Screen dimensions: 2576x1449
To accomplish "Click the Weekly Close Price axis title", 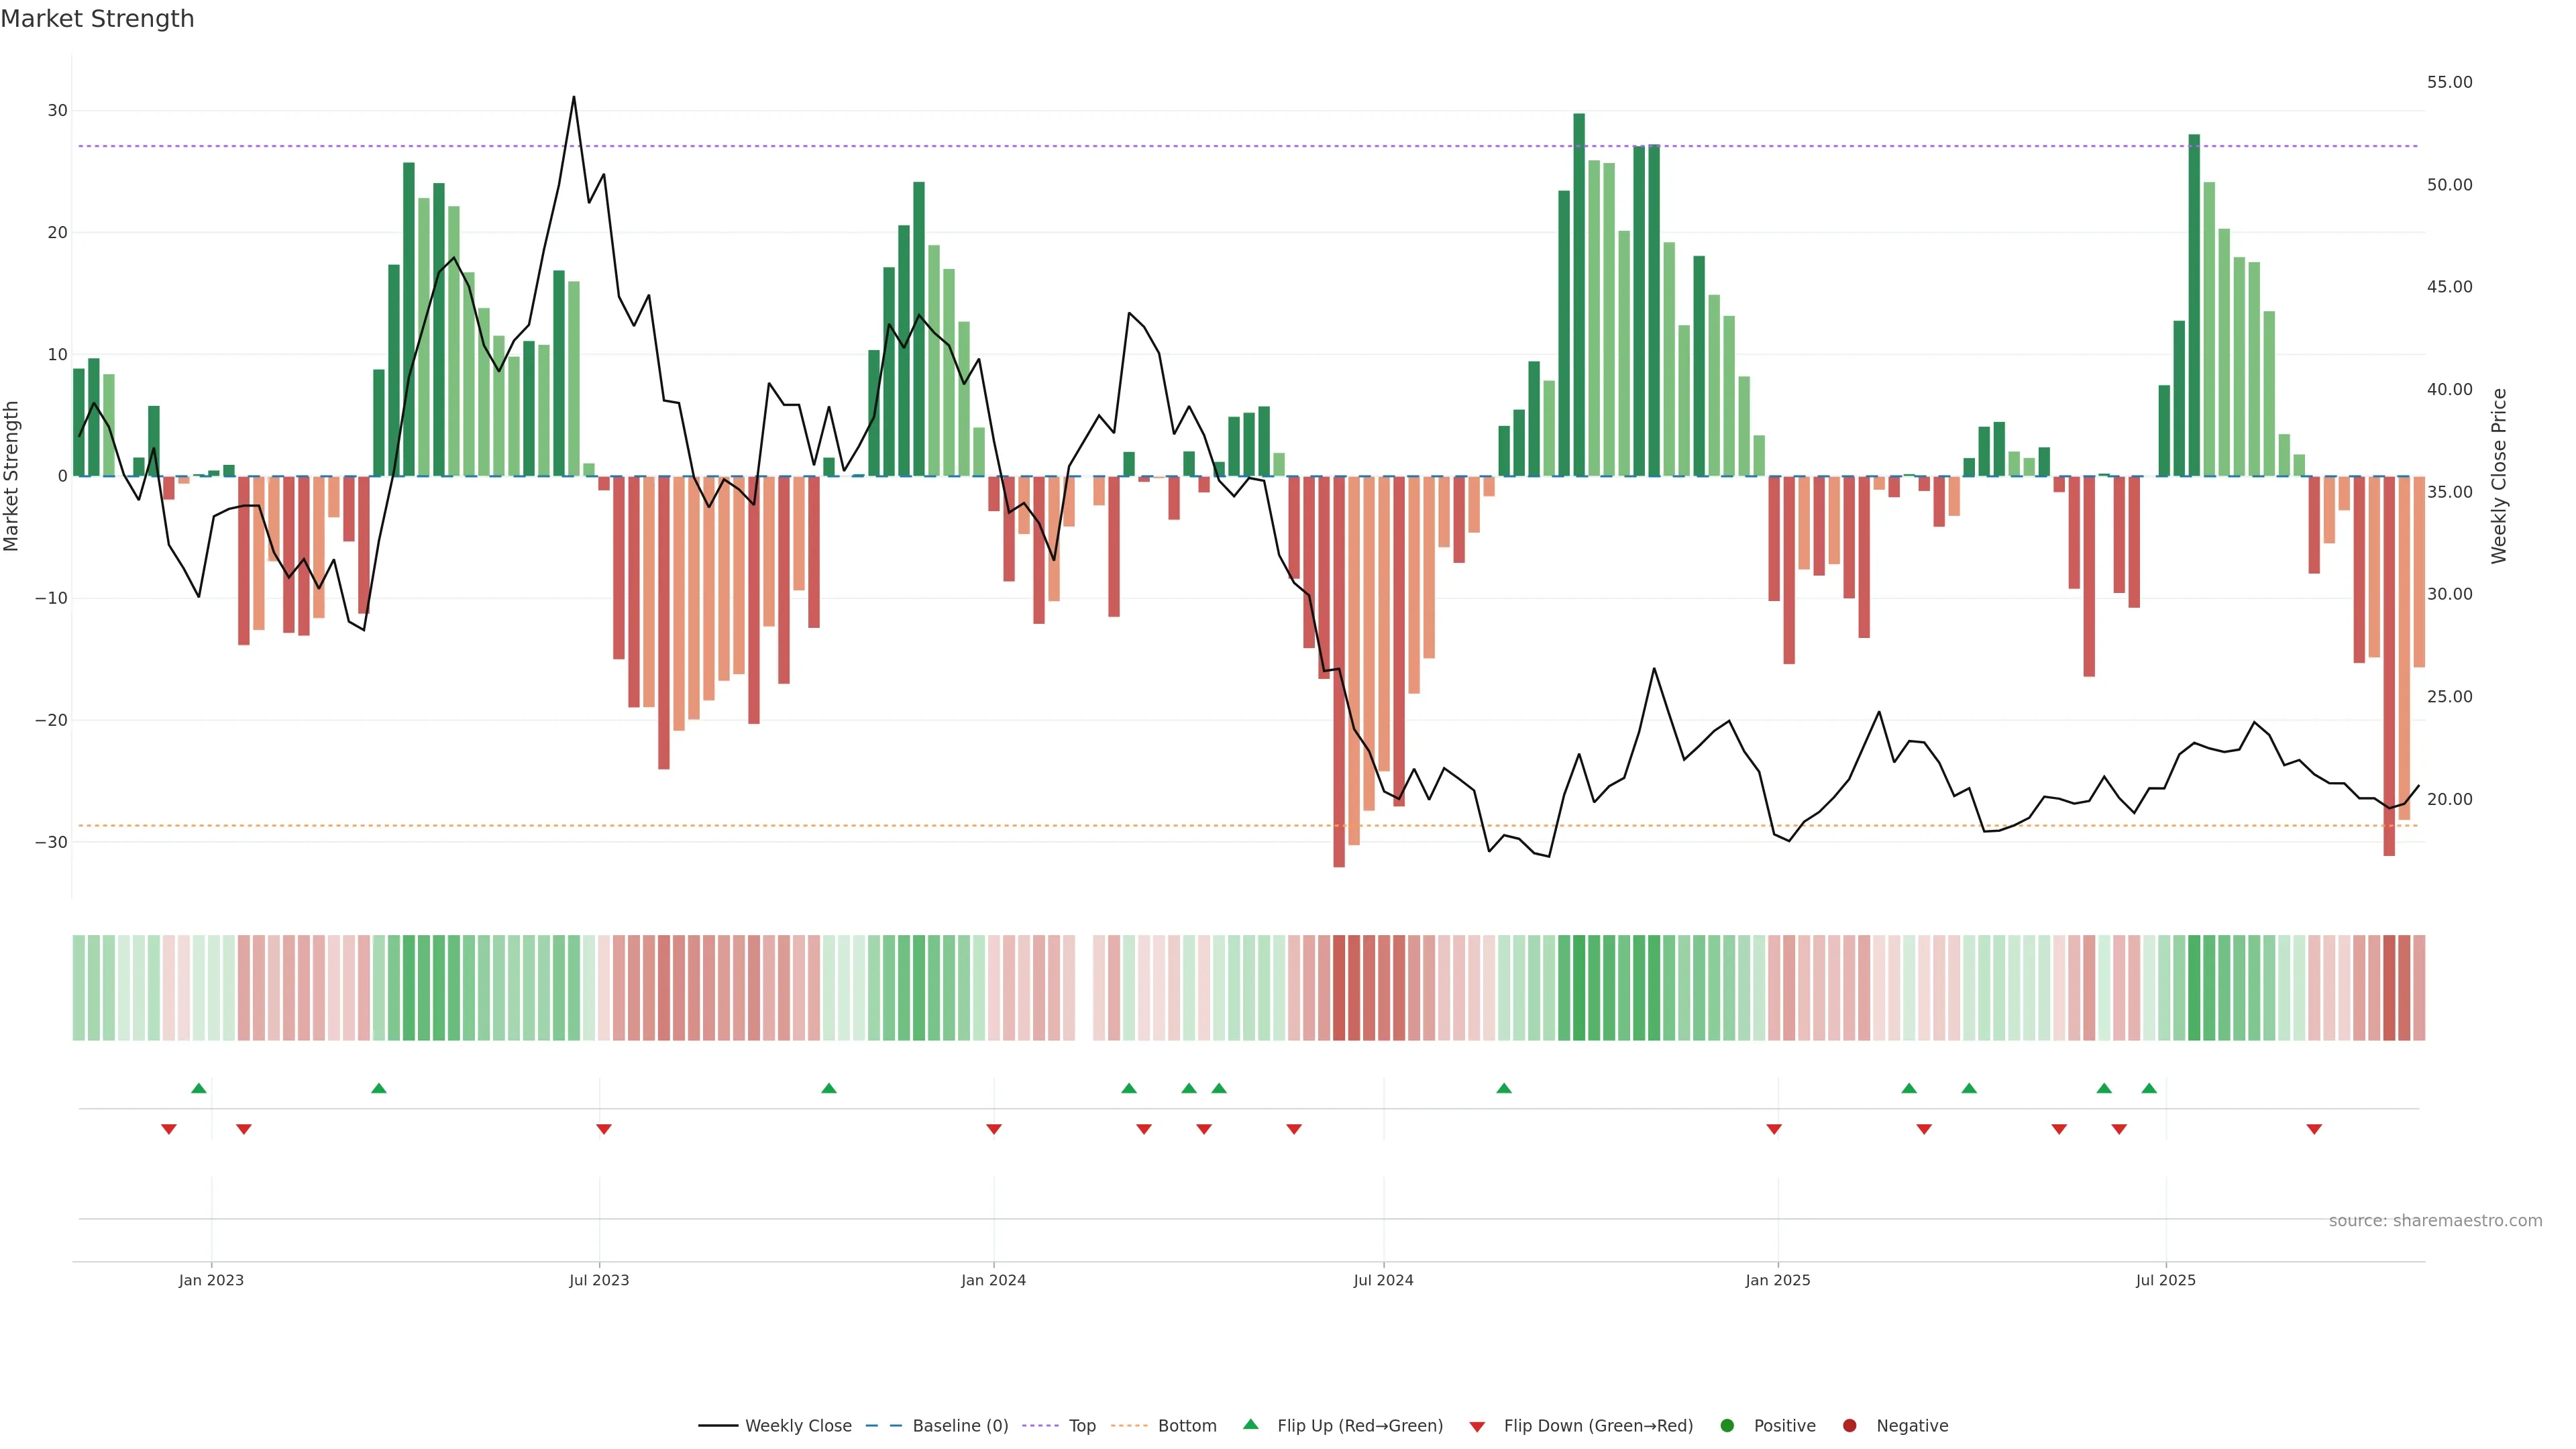I will 2499,476.
